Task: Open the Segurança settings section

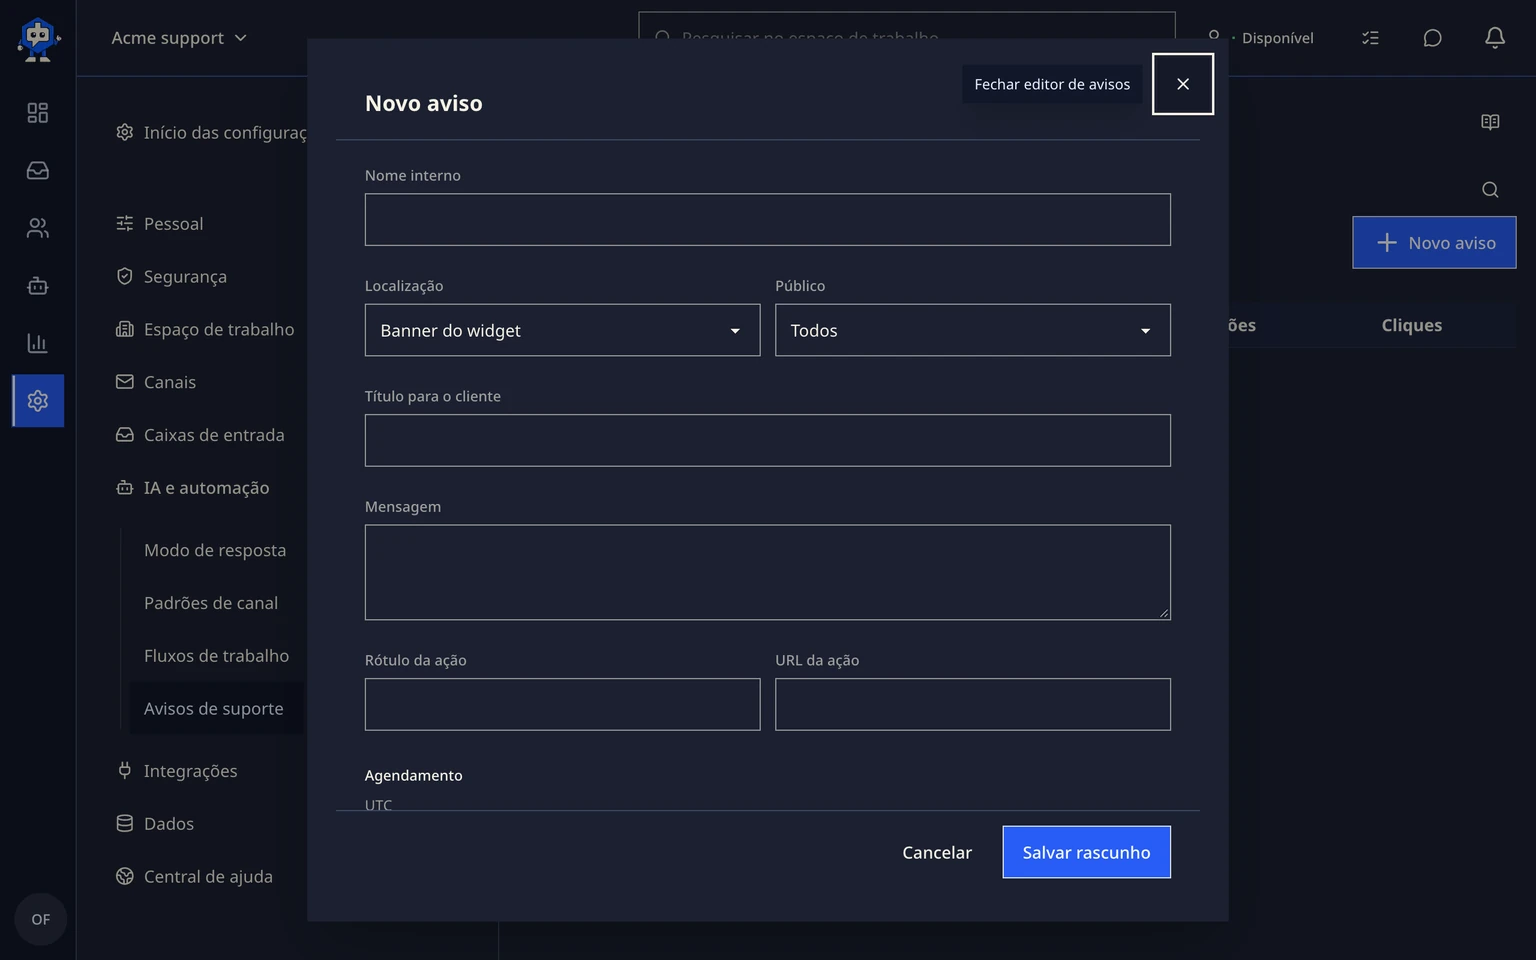Action: point(171,276)
